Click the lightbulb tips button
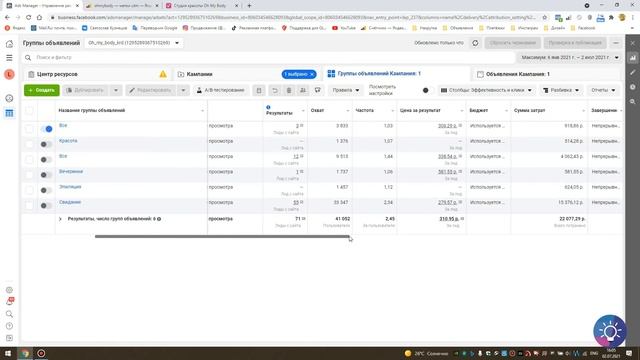The image size is (640, 360). click(610, 331)
